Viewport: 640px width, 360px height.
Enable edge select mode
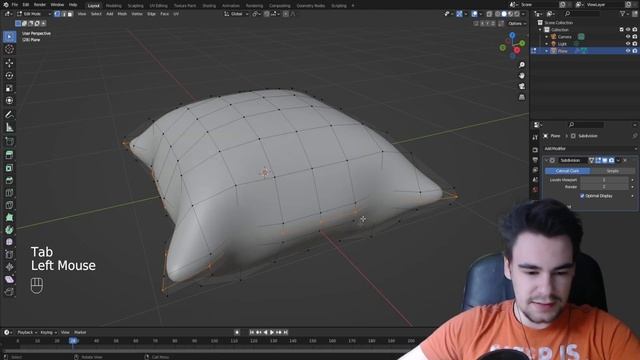pyautogui.click(x=63, y=14)
